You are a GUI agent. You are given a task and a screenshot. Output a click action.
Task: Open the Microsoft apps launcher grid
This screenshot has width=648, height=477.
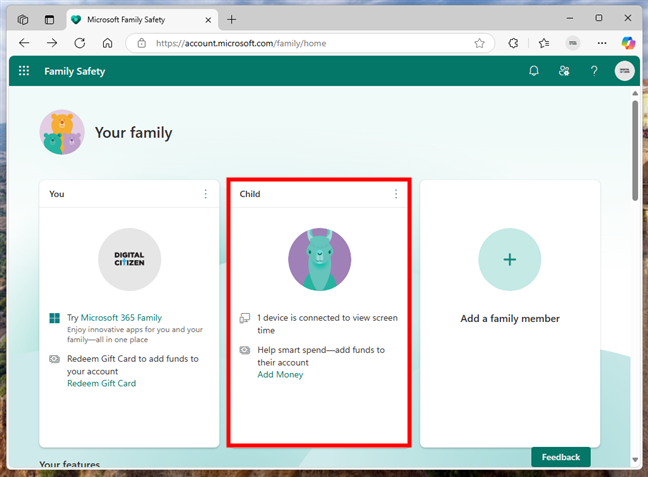click(24, 71)
